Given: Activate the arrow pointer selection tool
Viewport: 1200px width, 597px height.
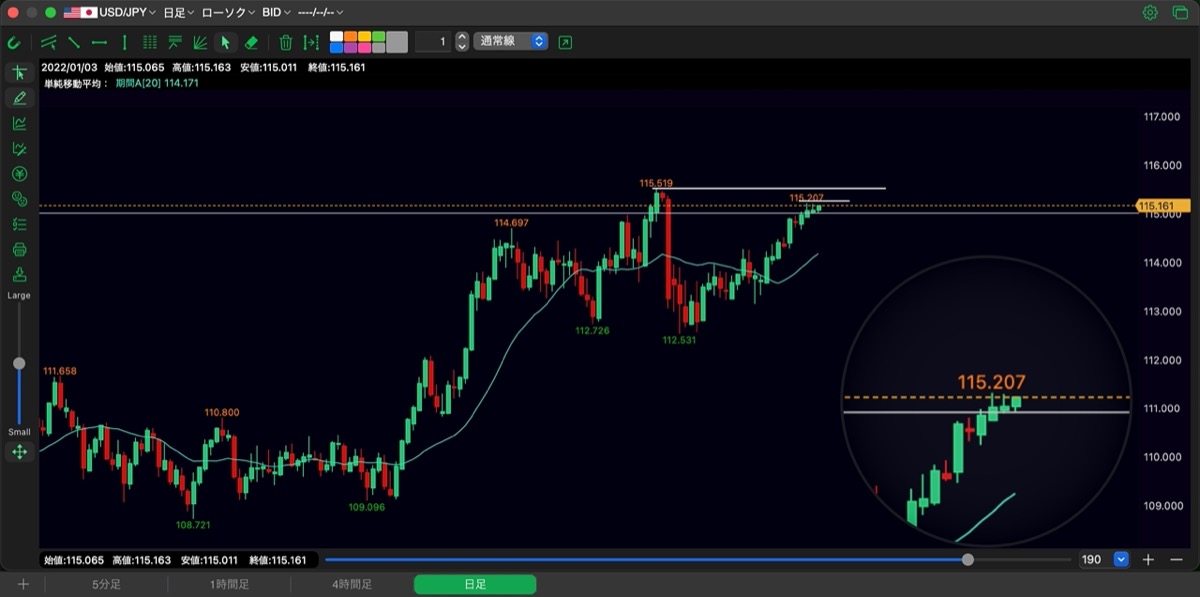Looking at the screenshot, I should [x=225, y=42].
